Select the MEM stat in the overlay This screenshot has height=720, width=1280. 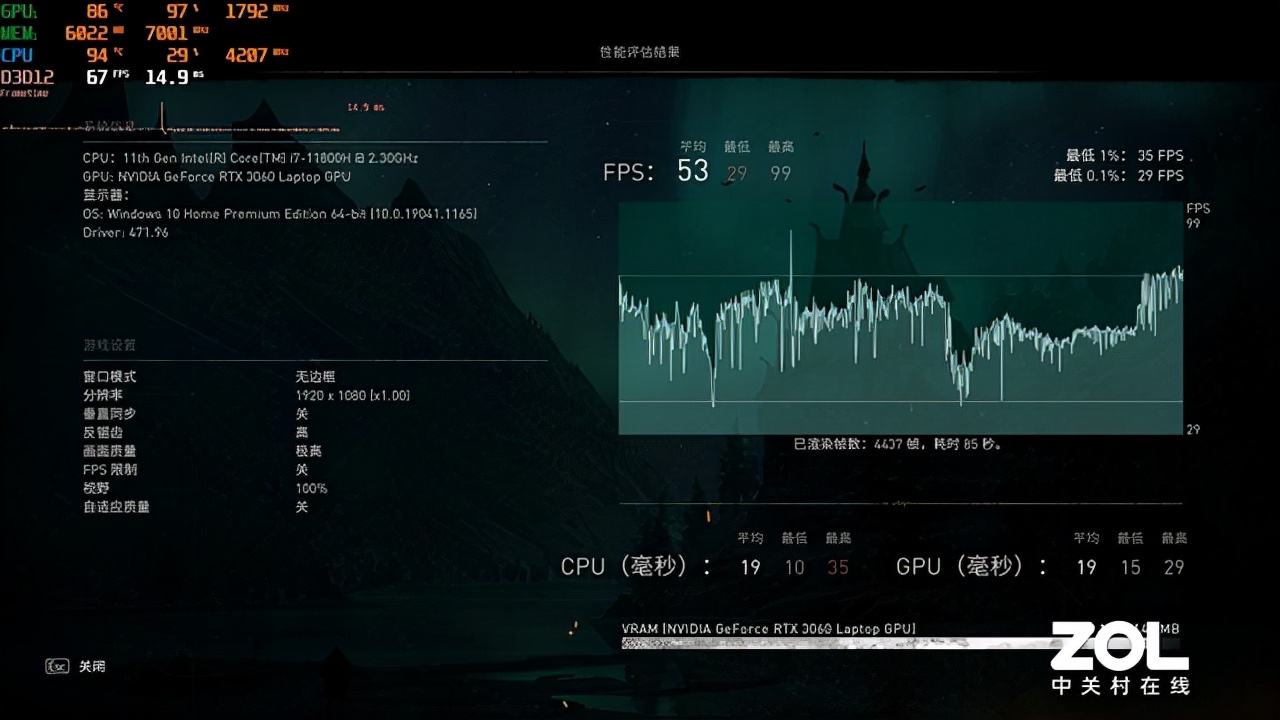[x=20, y=33]
